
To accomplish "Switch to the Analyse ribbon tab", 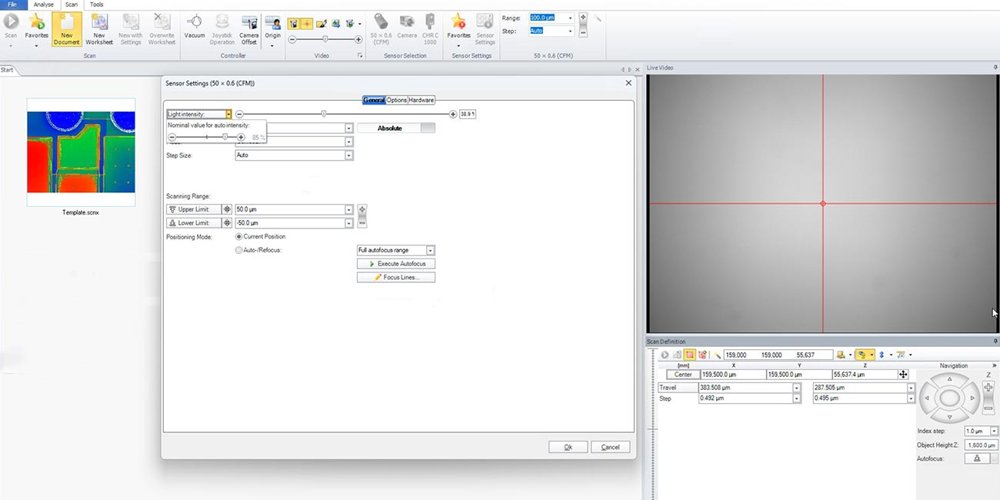I will tap(43, 4).
